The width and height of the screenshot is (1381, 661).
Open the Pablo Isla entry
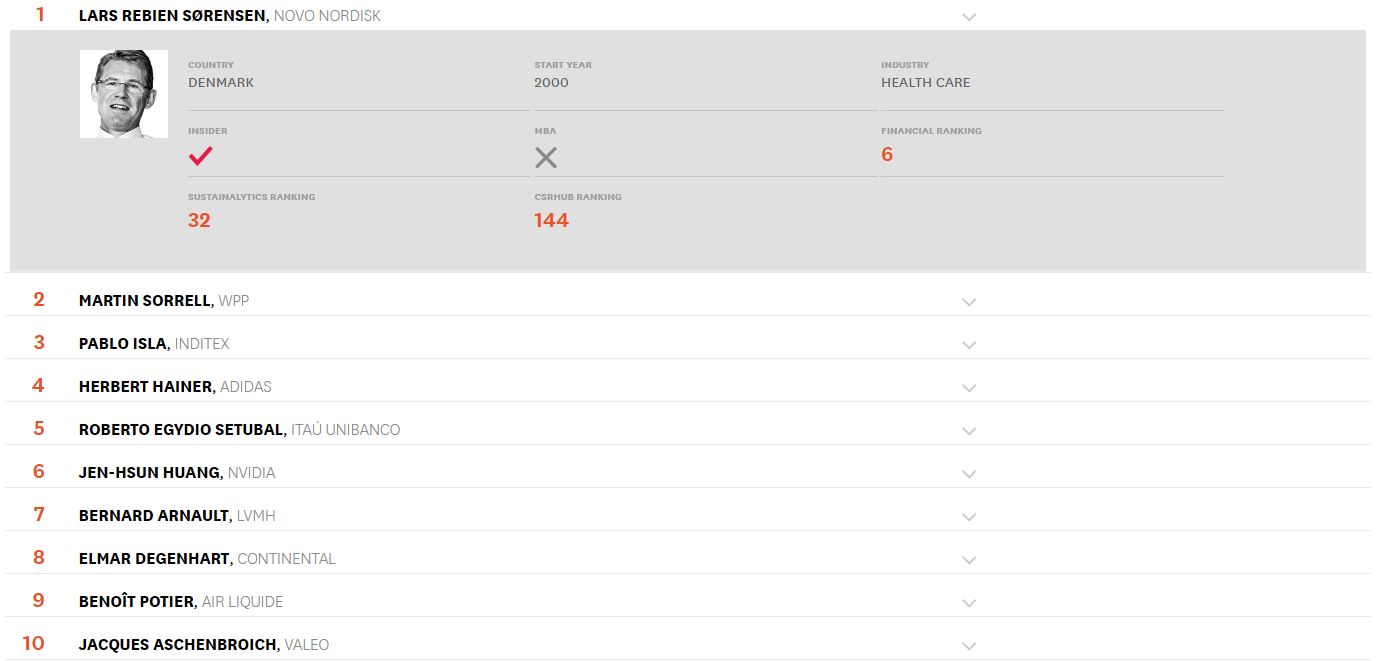(x=123, y=343)
